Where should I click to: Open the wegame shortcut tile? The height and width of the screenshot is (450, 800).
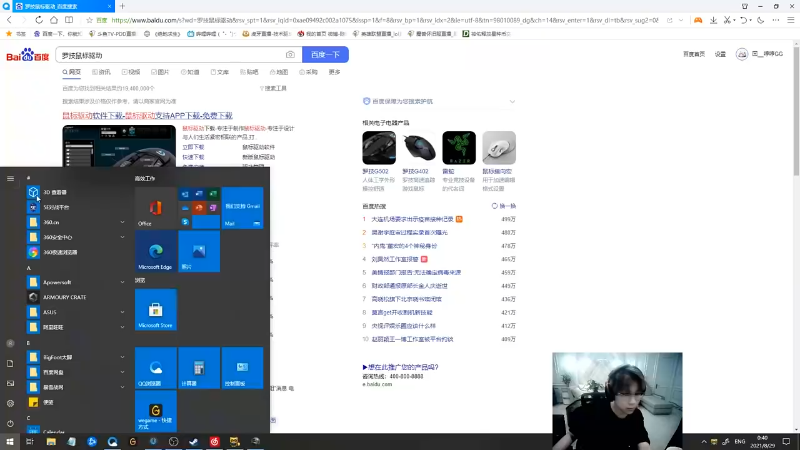[x=156, y=411]
